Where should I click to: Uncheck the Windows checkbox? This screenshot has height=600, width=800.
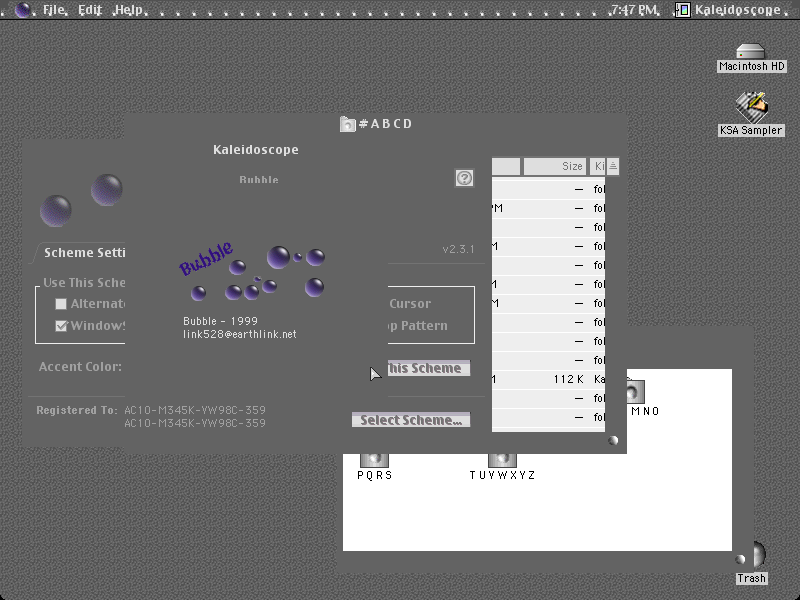point(61,326)
